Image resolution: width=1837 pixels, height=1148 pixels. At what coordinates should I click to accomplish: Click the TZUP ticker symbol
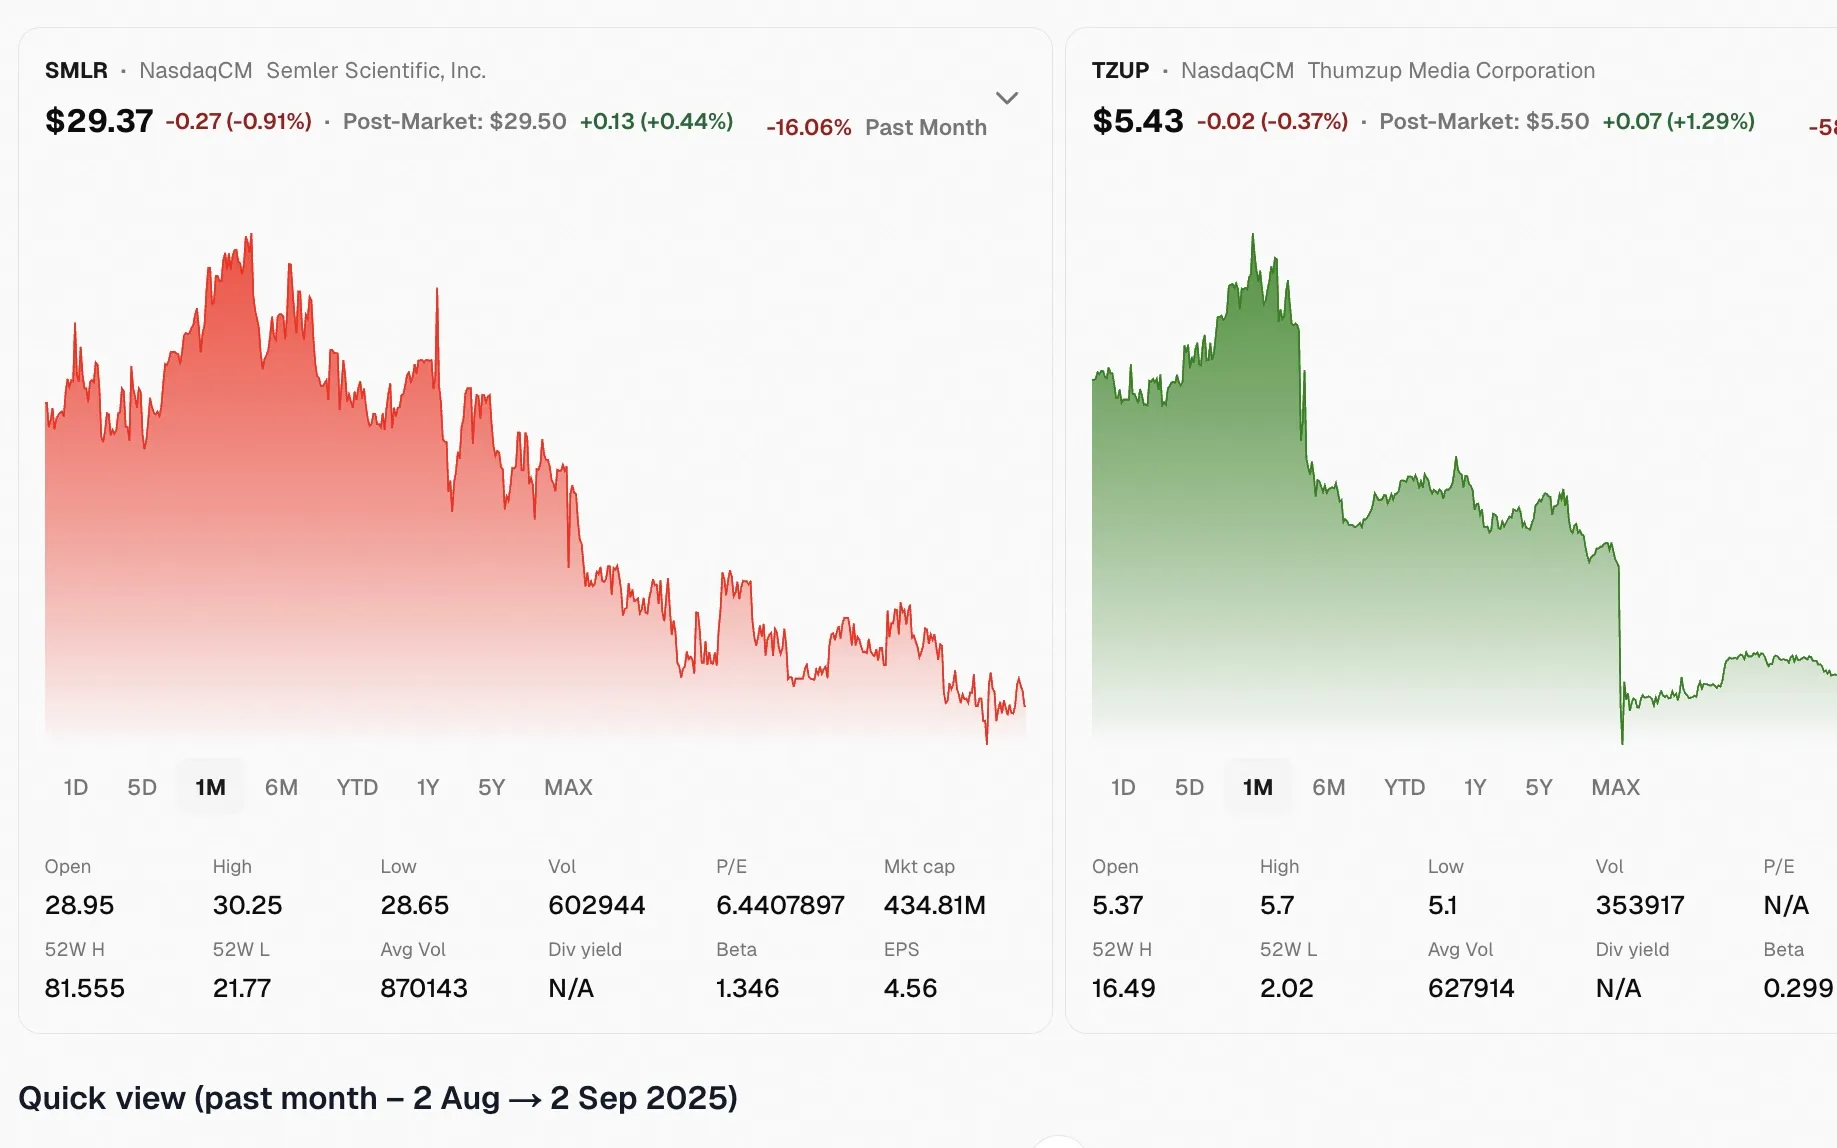click(1120, 70)
